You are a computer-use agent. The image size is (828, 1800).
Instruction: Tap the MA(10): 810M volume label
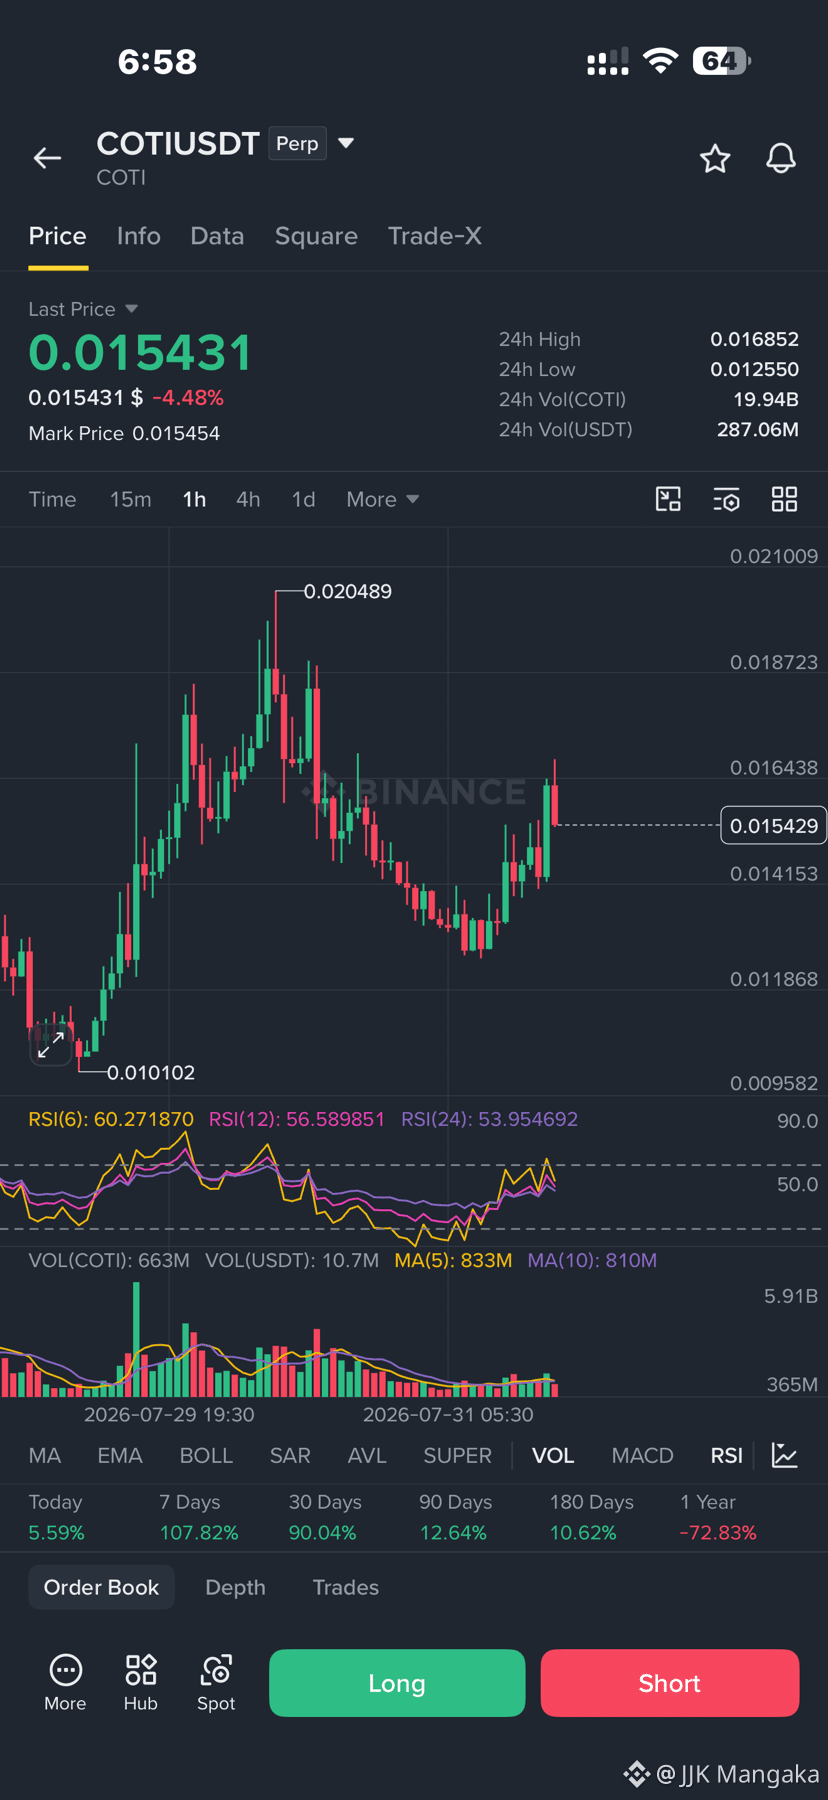592,1260
